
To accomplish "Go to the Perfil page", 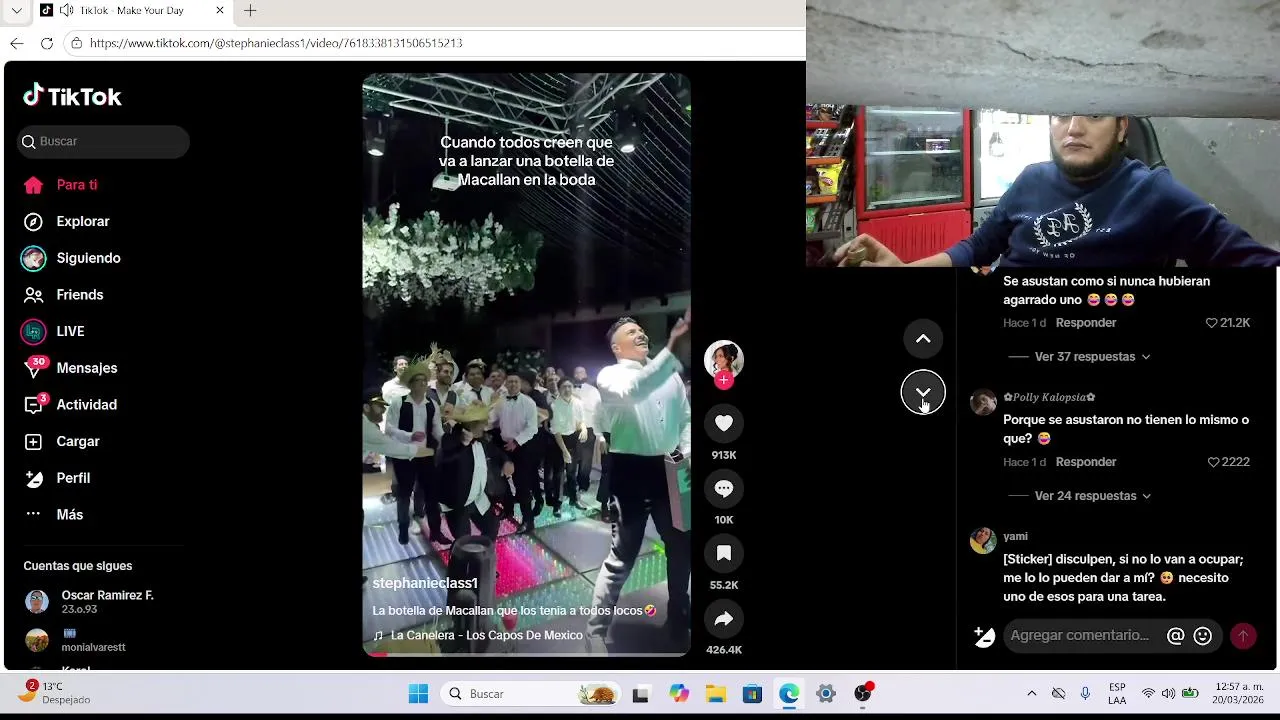I will tap(57, 478).
